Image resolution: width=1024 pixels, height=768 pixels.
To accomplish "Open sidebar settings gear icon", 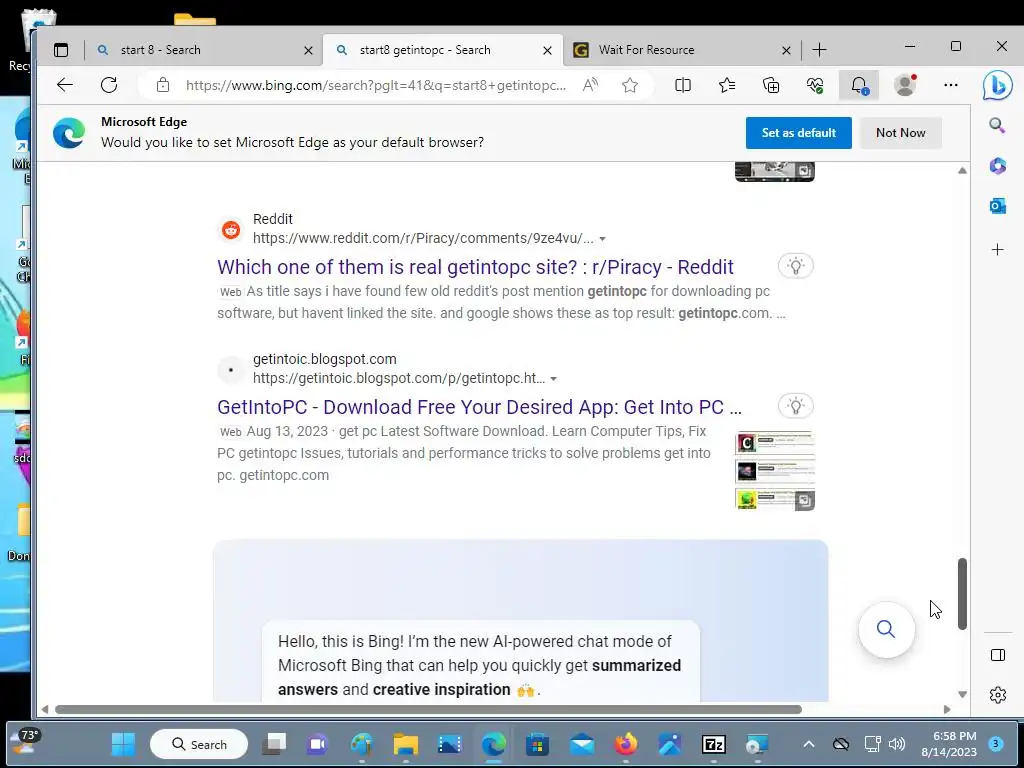I will coord(998,695).
